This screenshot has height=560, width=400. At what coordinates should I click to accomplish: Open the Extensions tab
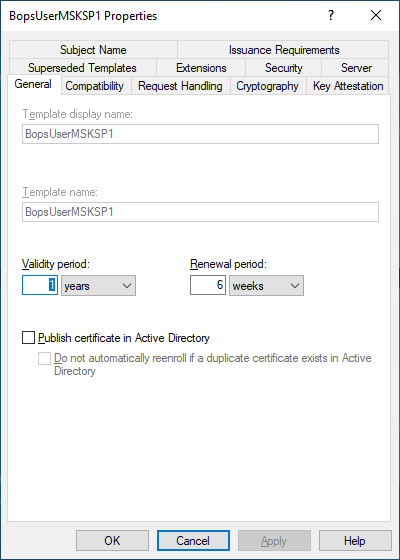[x=201, y=68]
